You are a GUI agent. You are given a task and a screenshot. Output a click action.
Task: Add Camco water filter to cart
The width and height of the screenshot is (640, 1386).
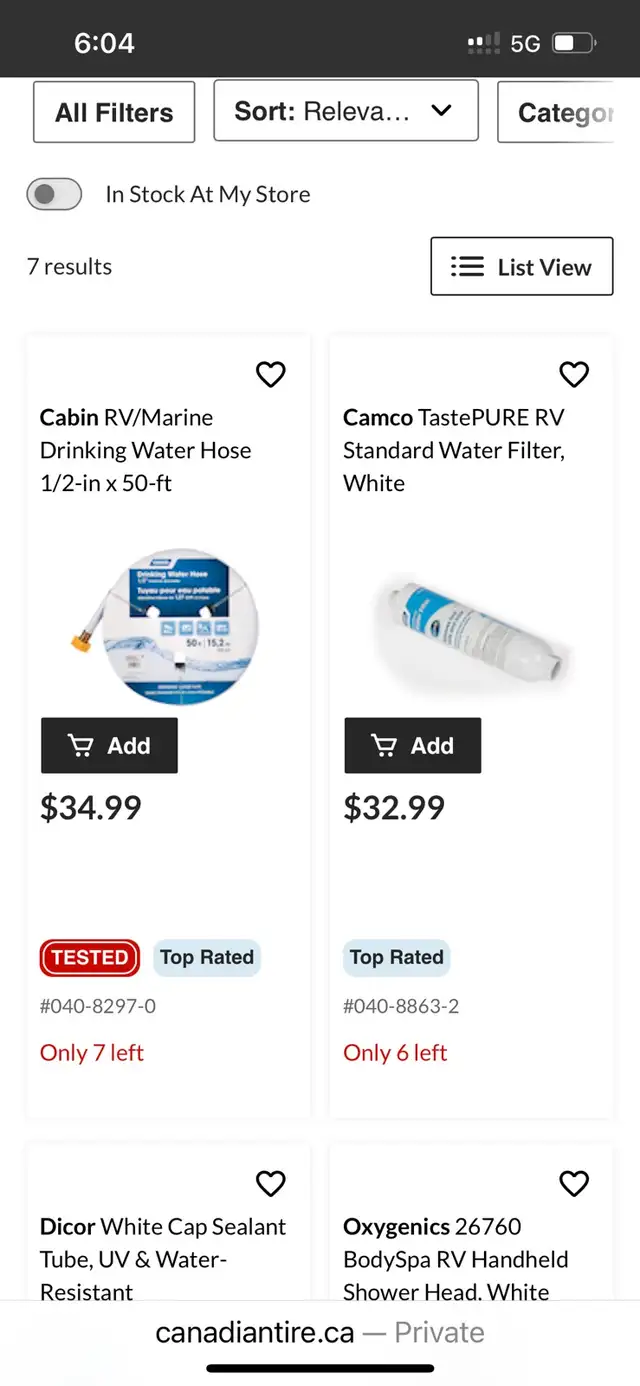(413, 746)
